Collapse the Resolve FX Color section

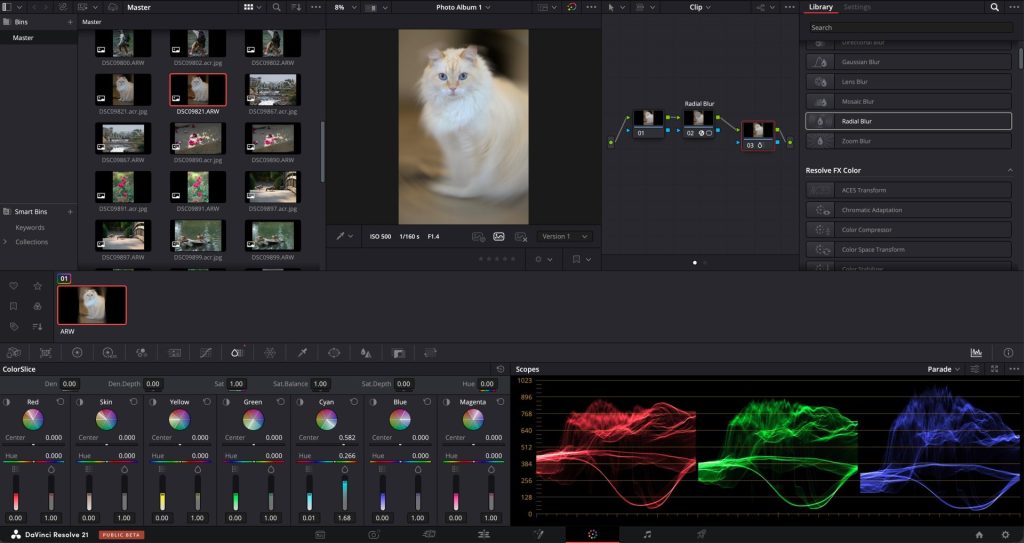coord(1010,171)
